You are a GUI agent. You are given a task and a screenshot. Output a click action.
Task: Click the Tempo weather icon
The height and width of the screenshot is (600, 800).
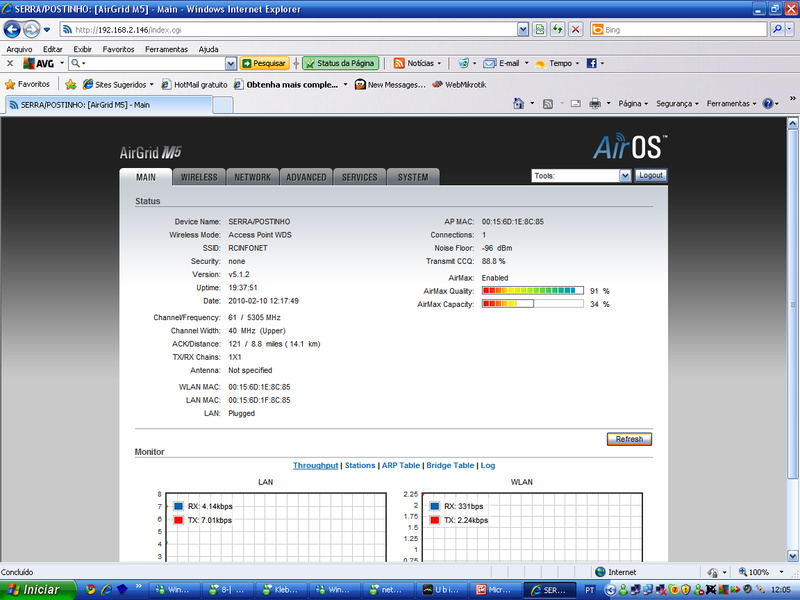[x=540, y=64]
